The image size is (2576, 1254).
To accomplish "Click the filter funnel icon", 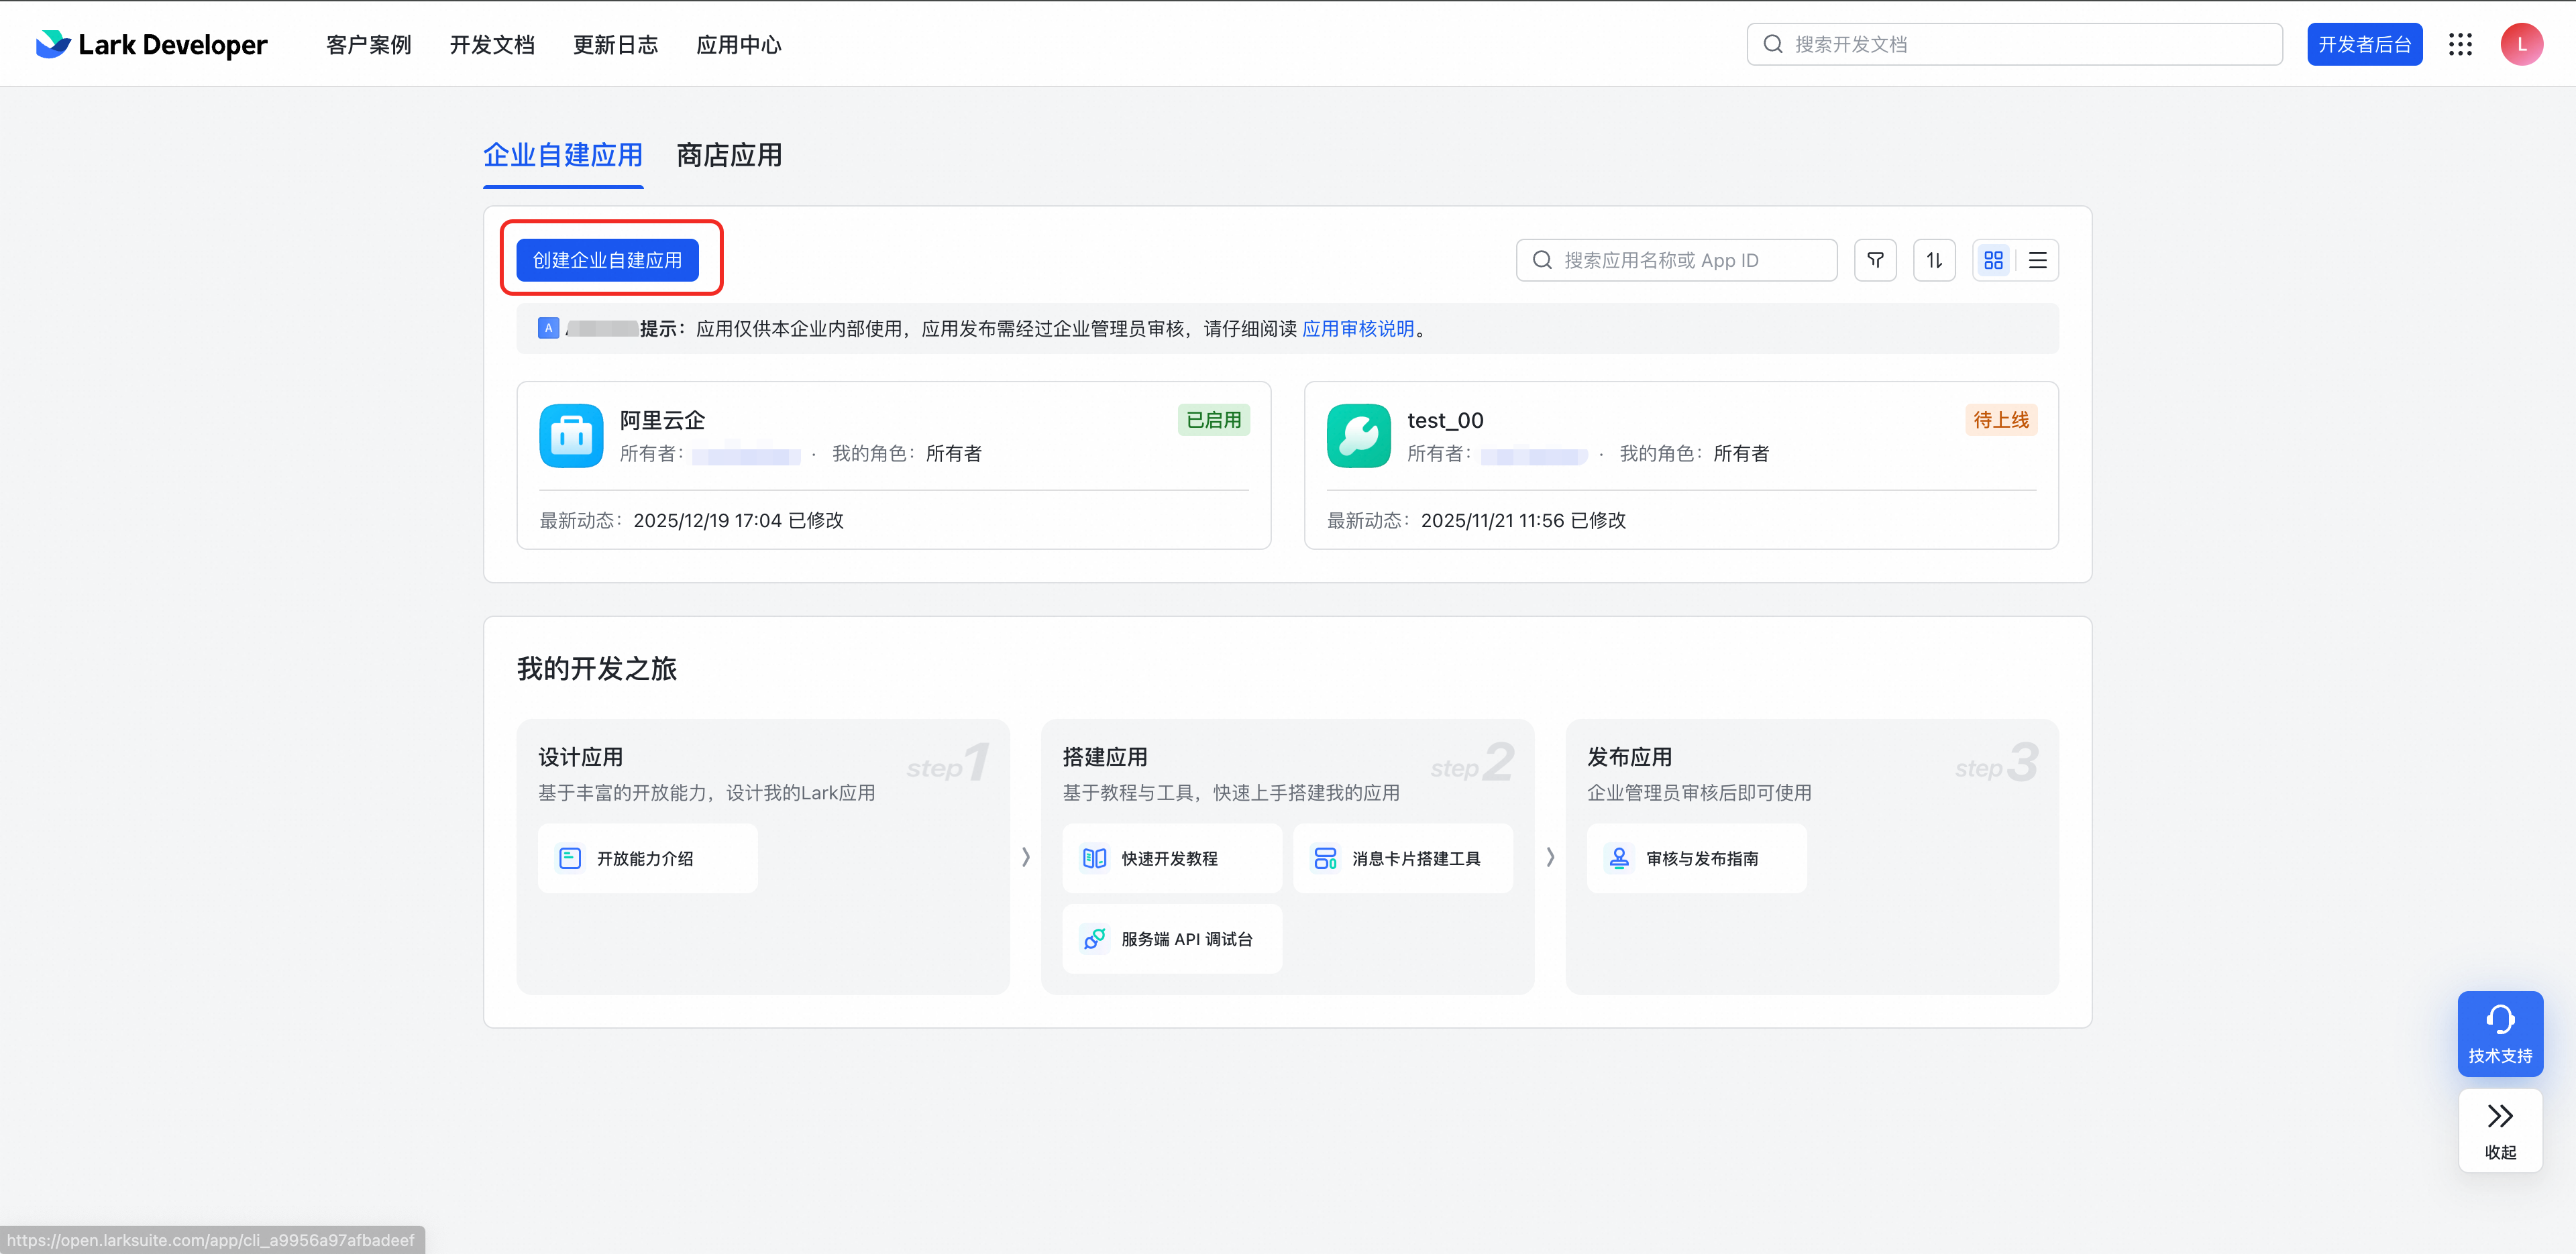I will click(1875, 260).
